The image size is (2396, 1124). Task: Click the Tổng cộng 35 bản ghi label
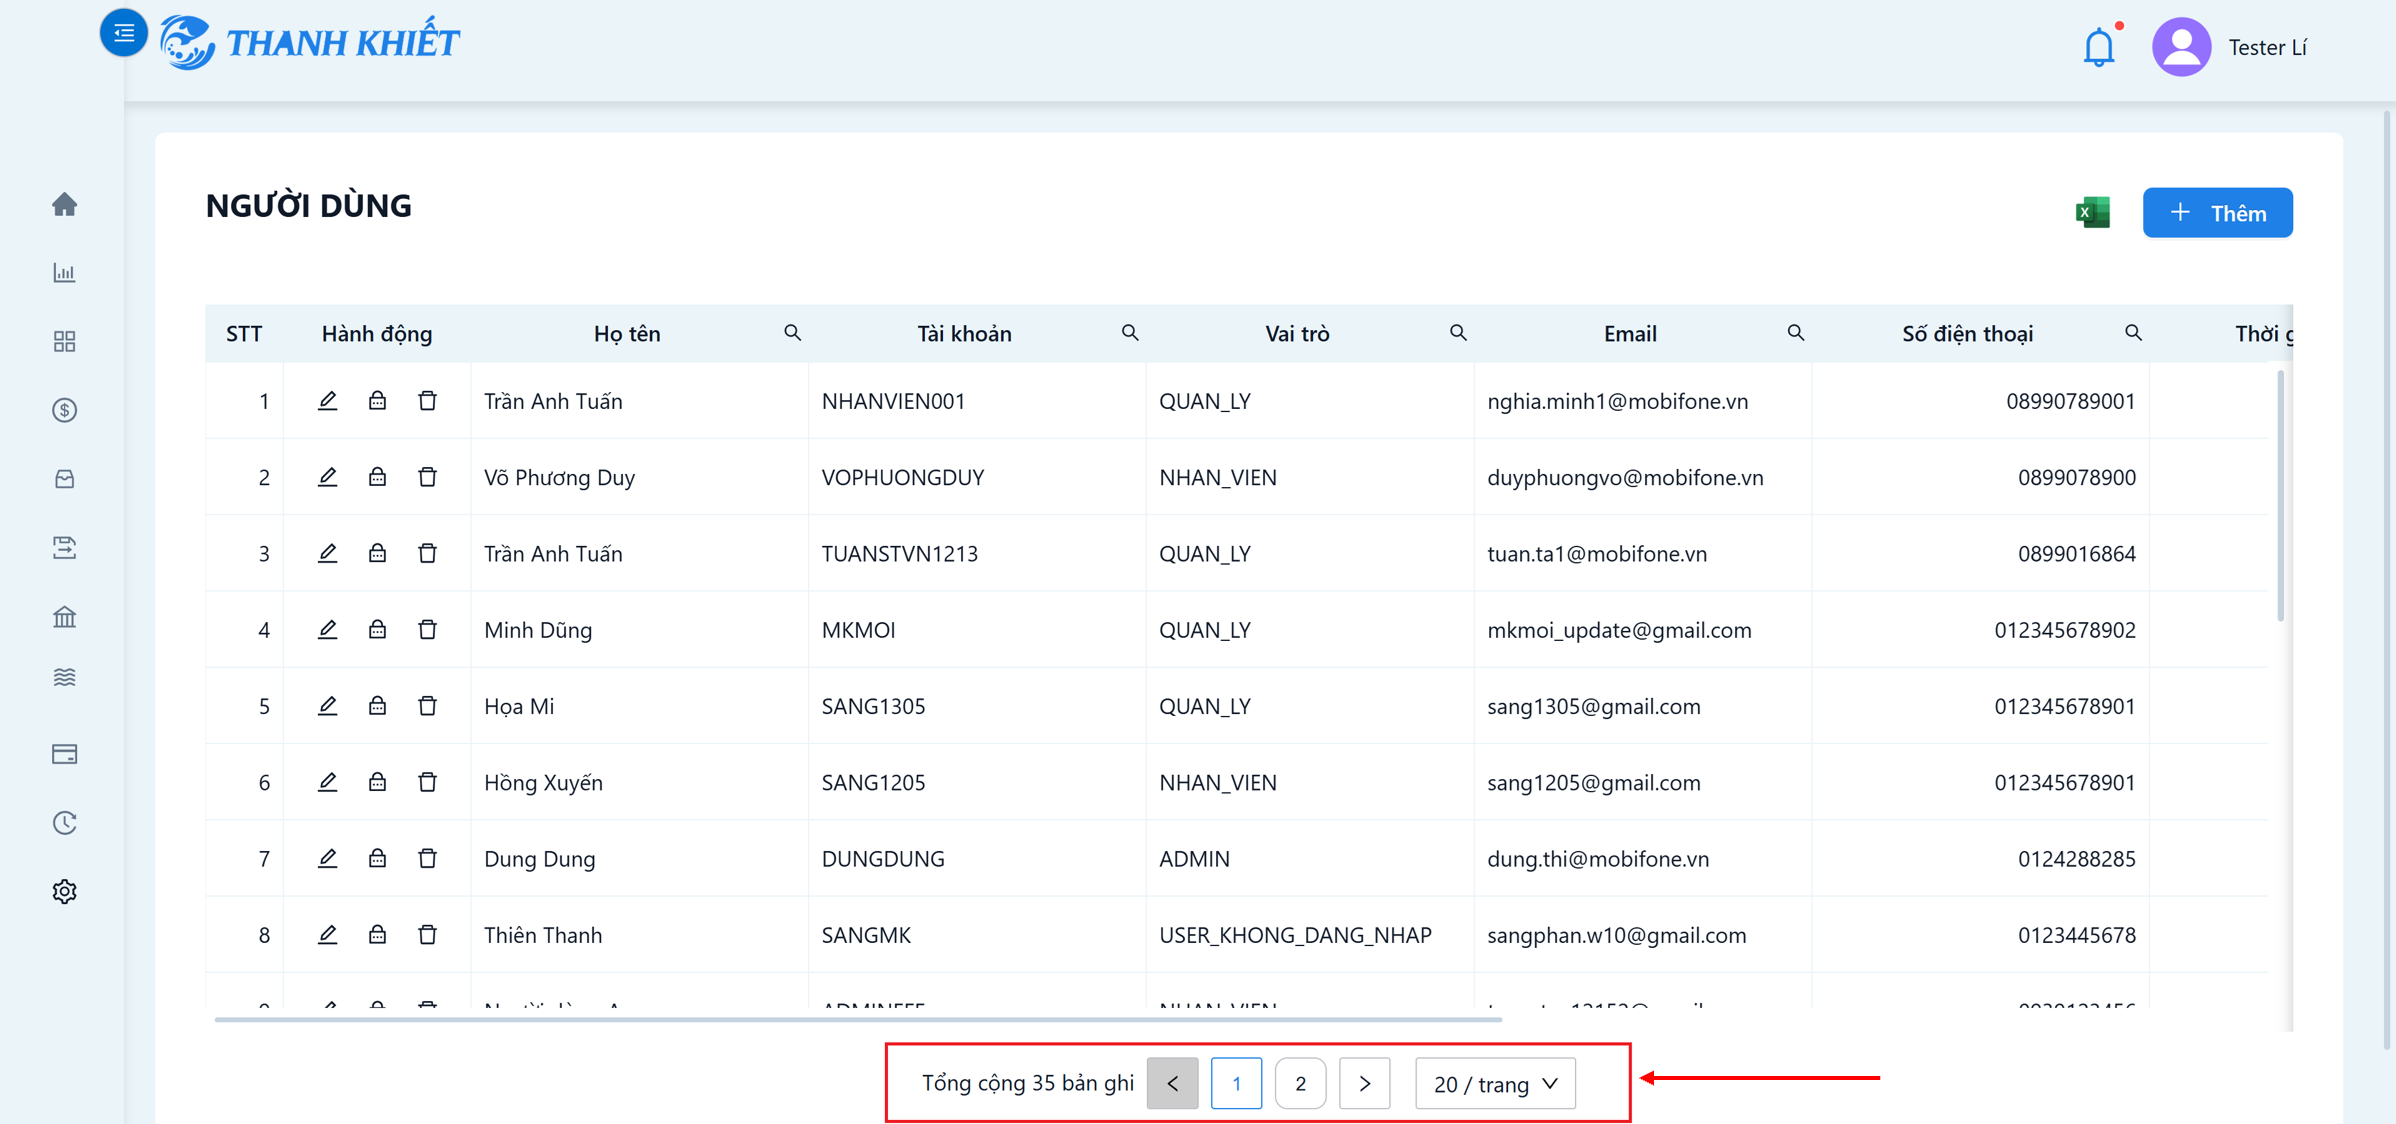(1027, 1084)
